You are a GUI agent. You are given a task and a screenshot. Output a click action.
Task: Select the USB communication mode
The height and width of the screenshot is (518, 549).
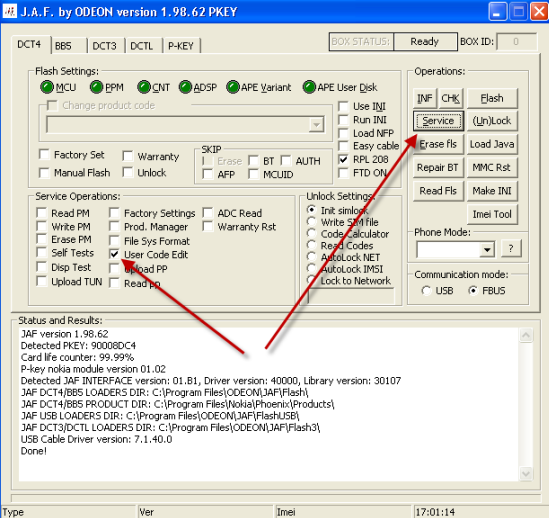coord(426,291)
